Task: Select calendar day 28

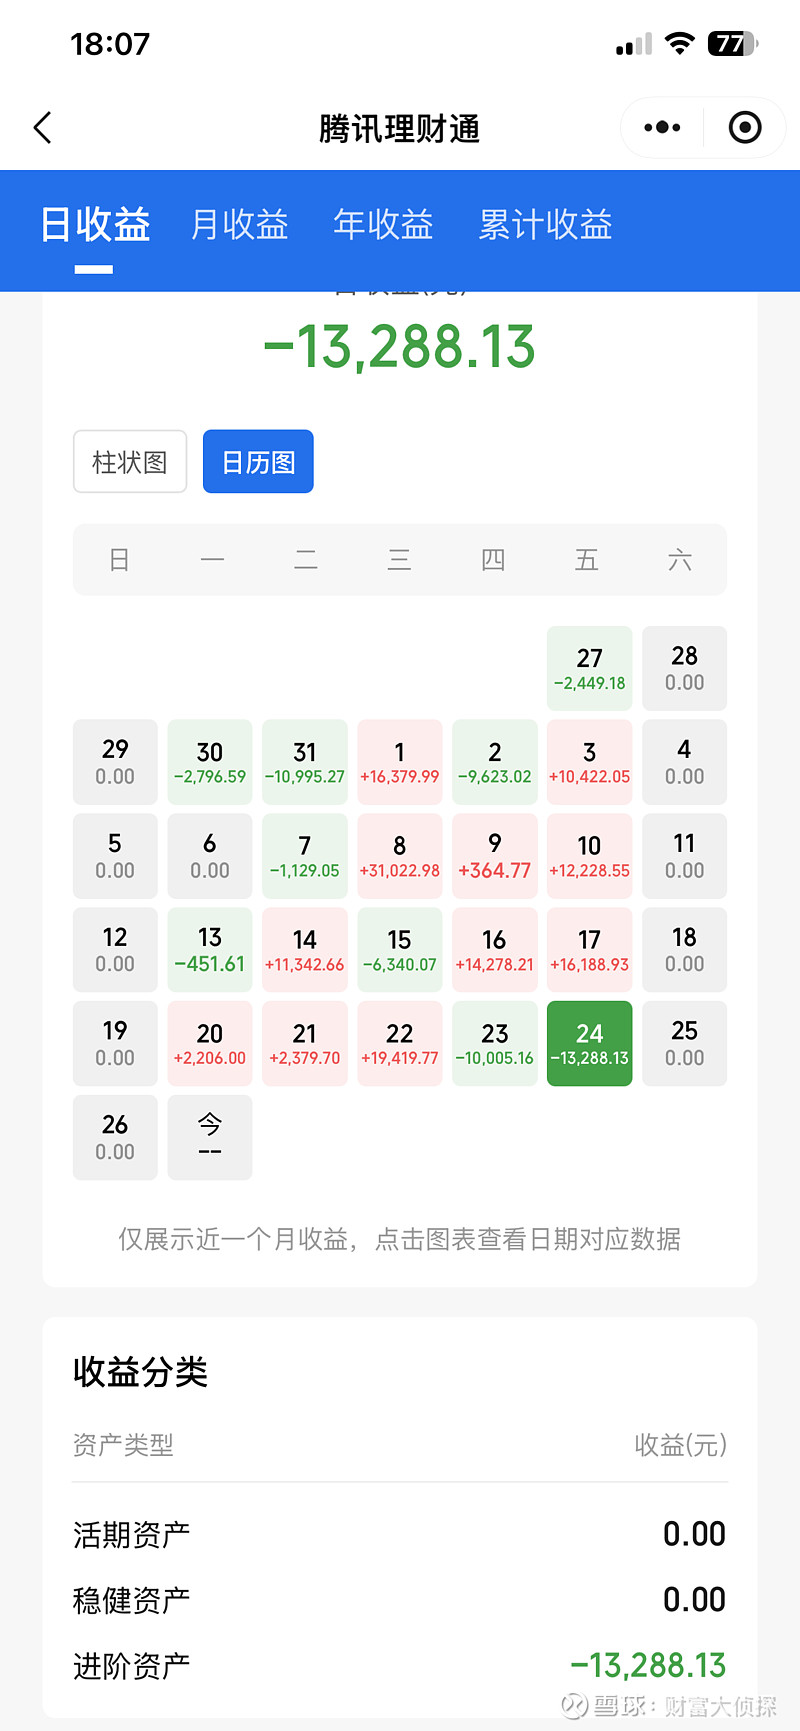Action: click(685, 669)
